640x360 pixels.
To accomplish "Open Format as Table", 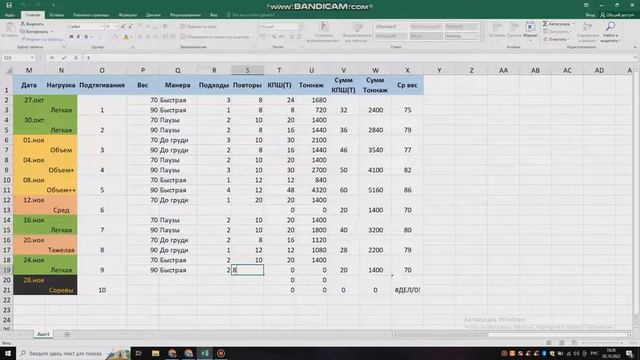I will (x=357, y=32).
